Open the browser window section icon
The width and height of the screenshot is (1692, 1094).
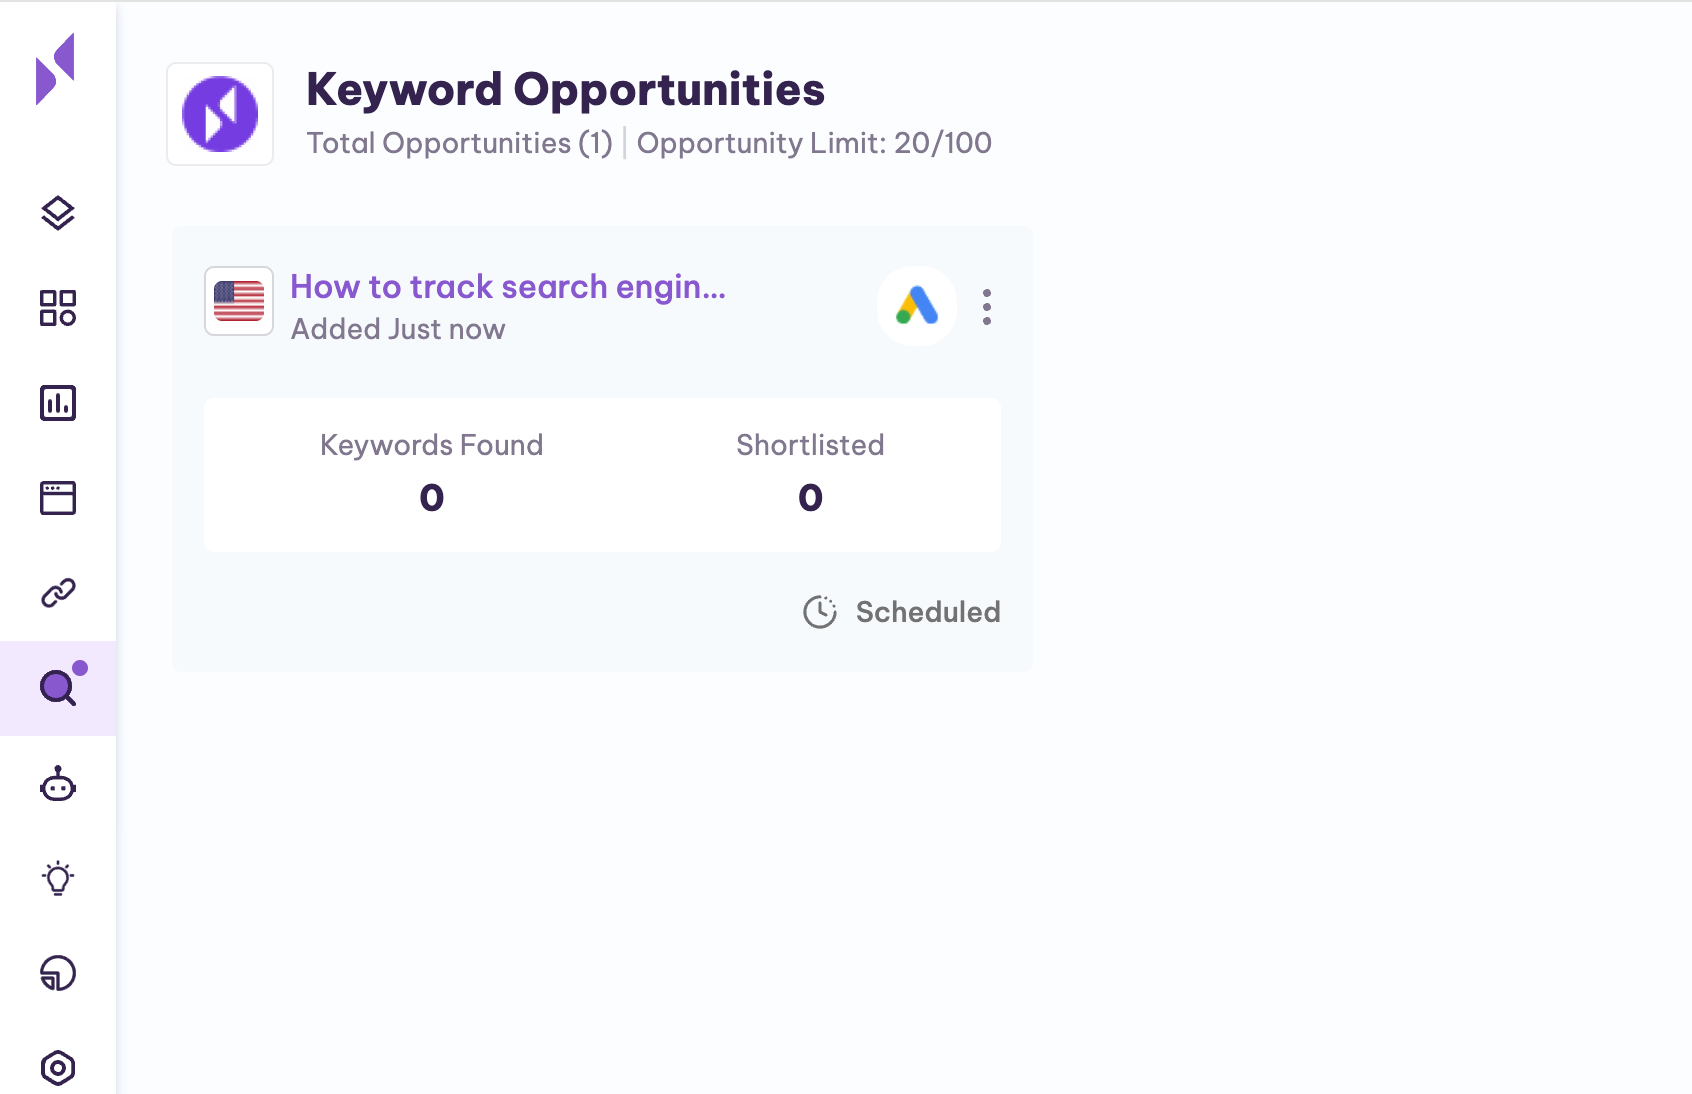57,497
